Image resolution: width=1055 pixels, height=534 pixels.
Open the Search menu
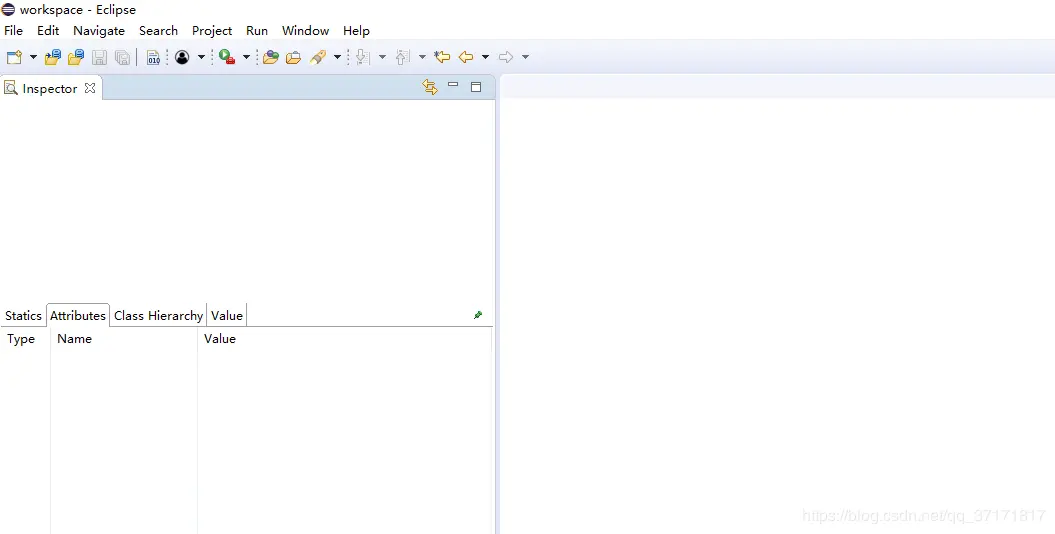[158, 31]
